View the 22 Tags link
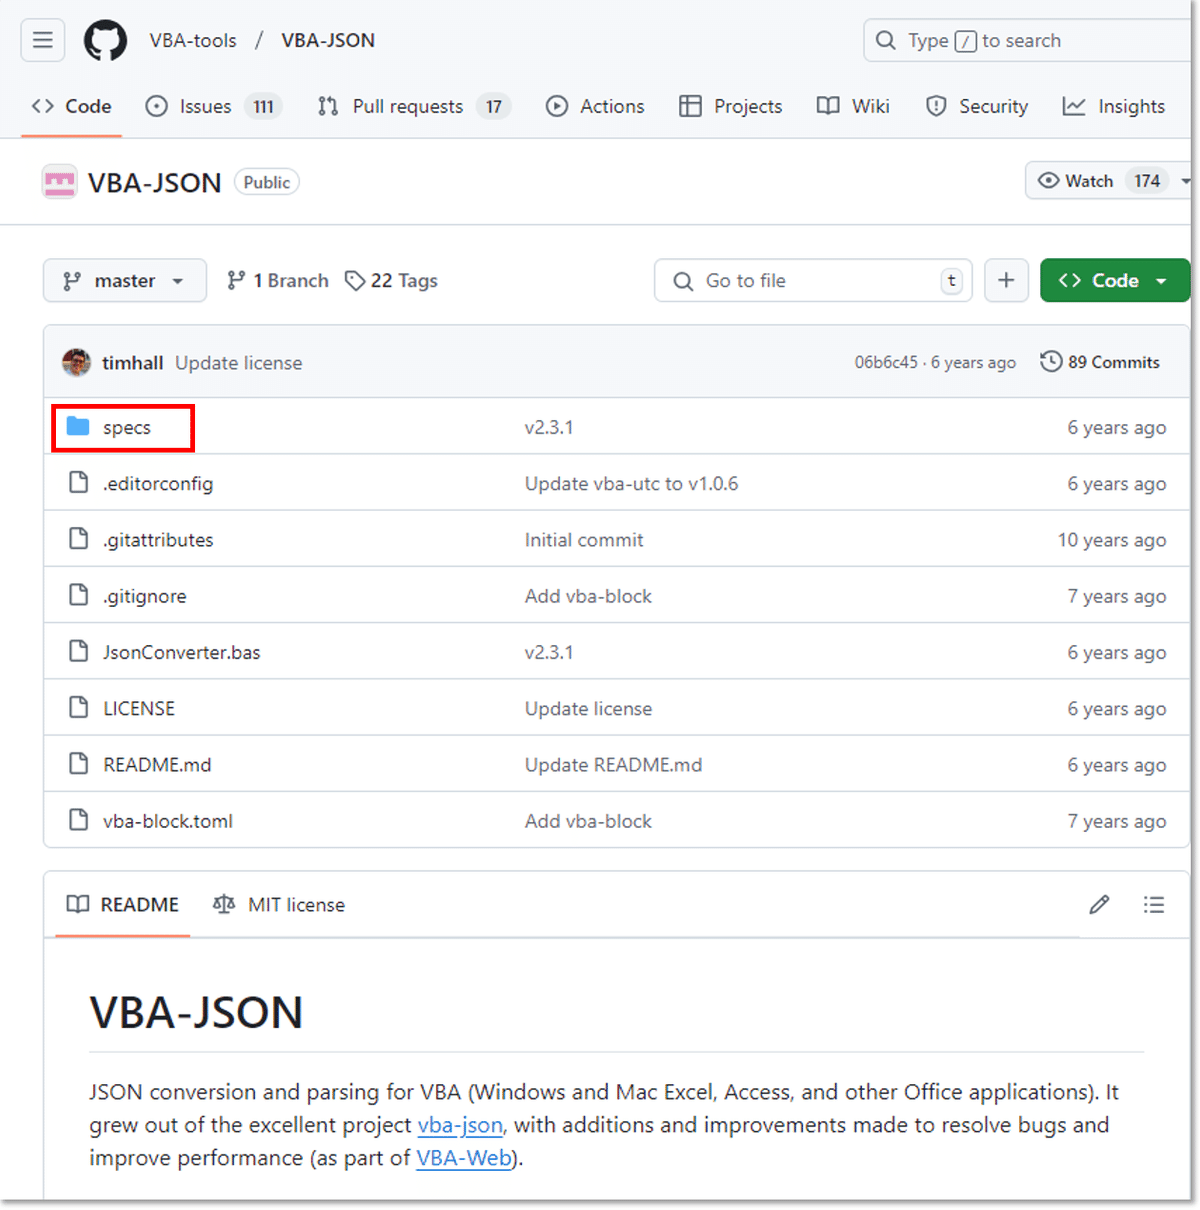 392,281
